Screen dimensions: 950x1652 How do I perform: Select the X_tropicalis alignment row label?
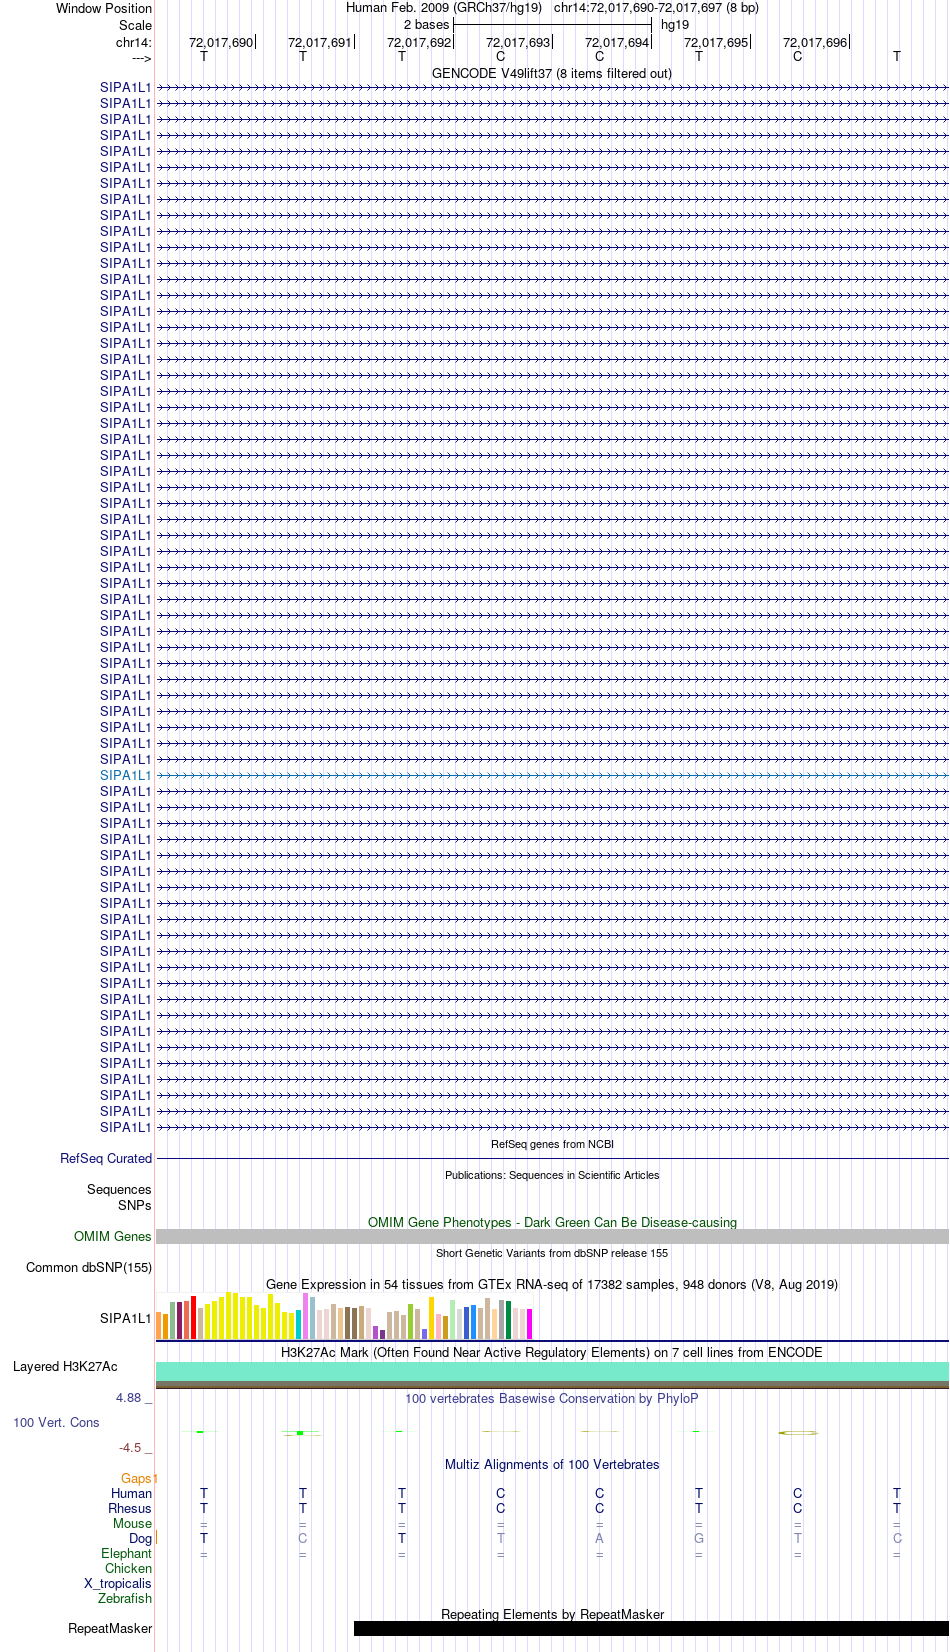(x=118, y=1583)
